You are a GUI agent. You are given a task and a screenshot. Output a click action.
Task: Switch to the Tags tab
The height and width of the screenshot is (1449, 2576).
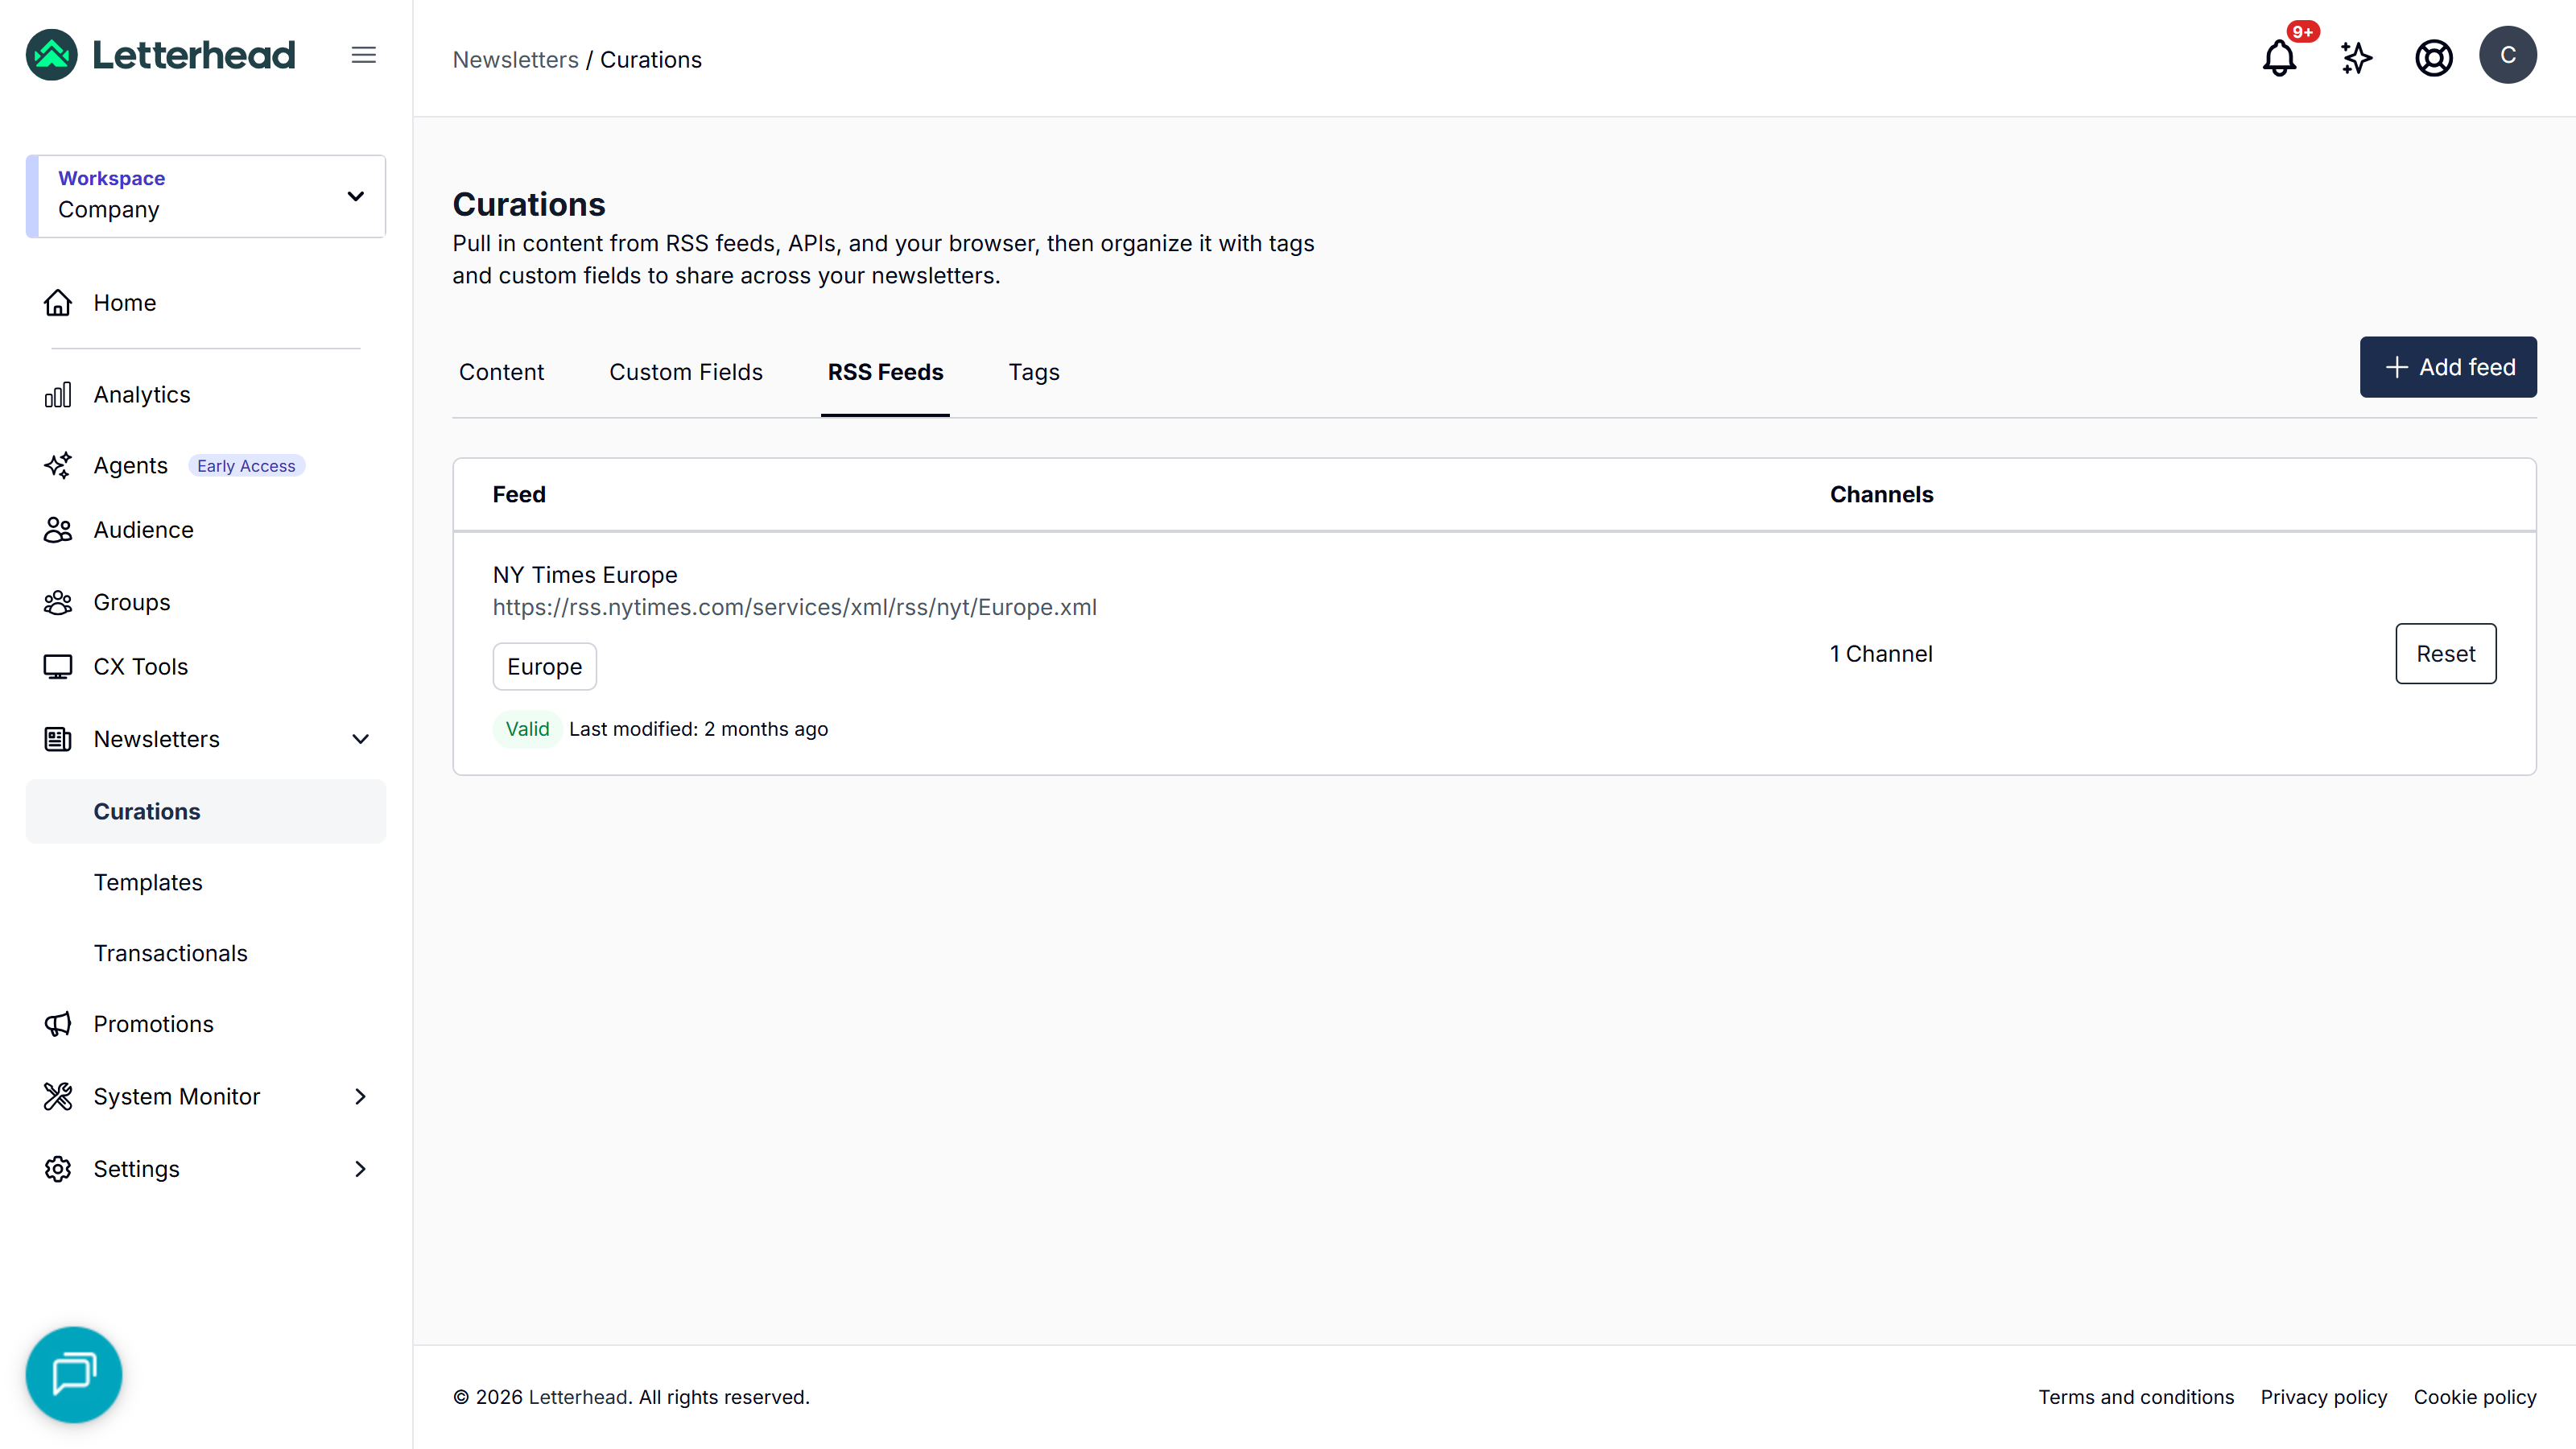(x=1034, y=372)
